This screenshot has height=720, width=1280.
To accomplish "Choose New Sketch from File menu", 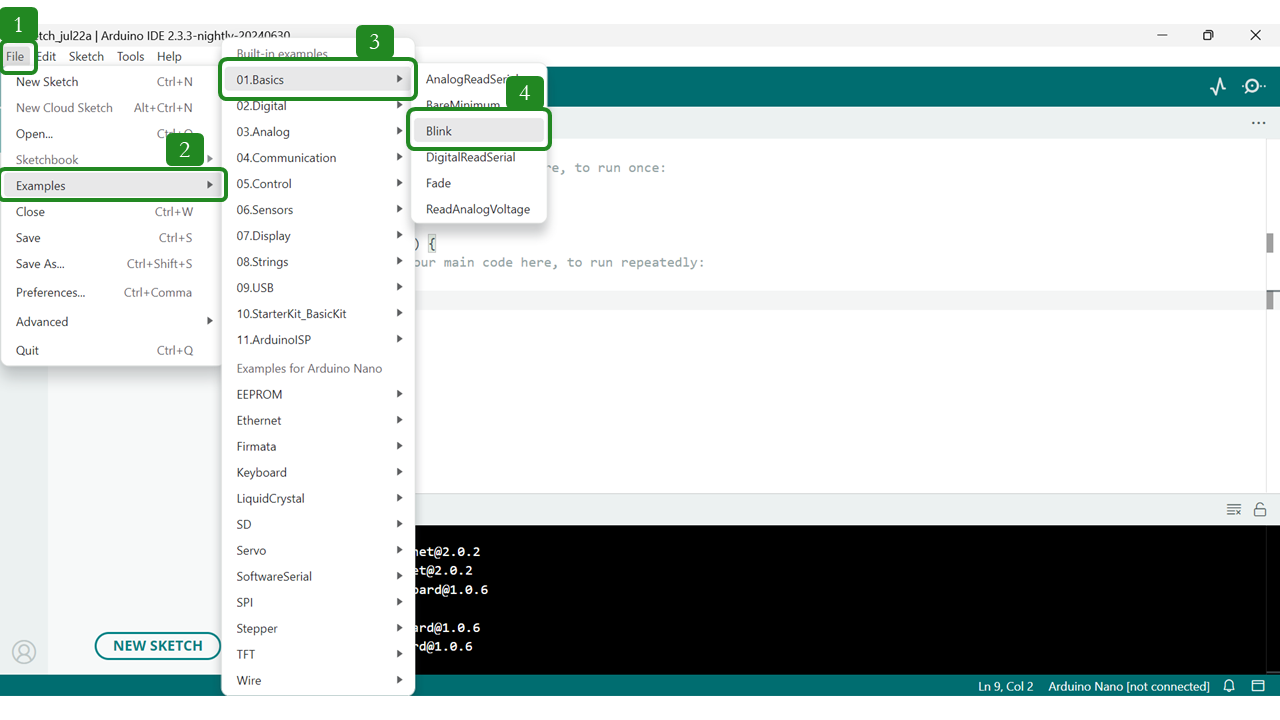I will [x=110, y=82].
